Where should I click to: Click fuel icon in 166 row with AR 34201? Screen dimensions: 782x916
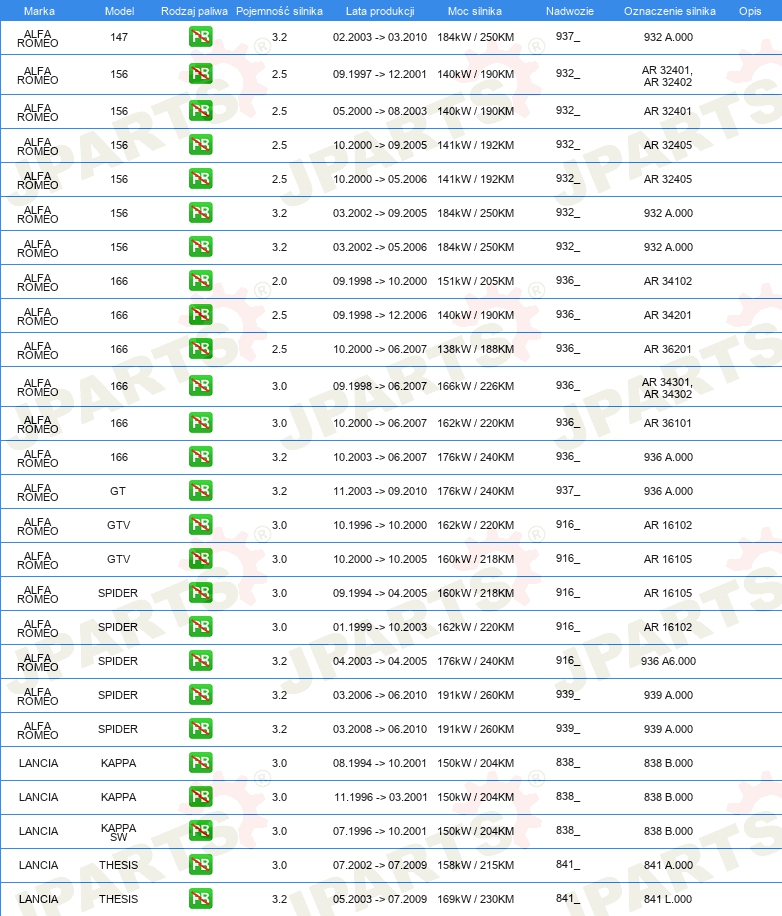click(x=200, y=314)
